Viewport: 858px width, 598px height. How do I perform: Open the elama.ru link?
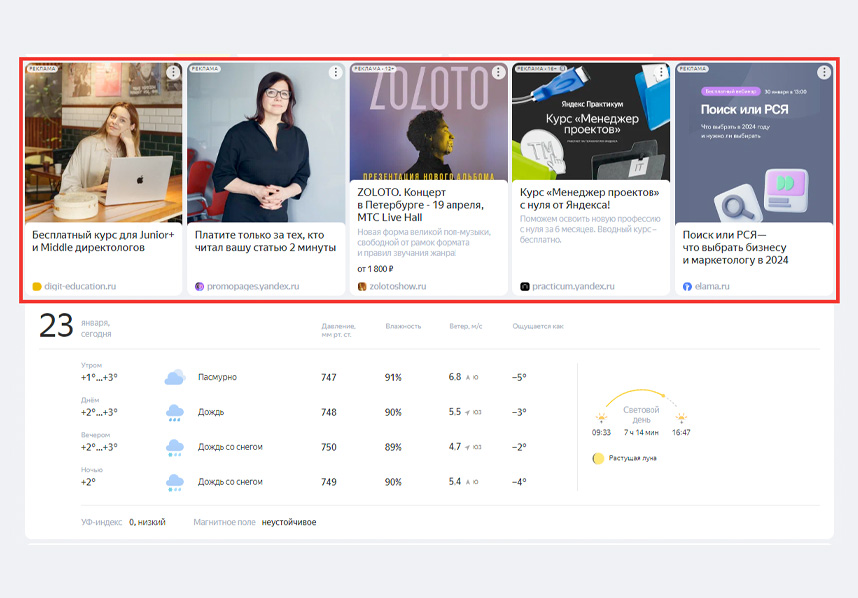pyautogui.click(x=712, y=286)
